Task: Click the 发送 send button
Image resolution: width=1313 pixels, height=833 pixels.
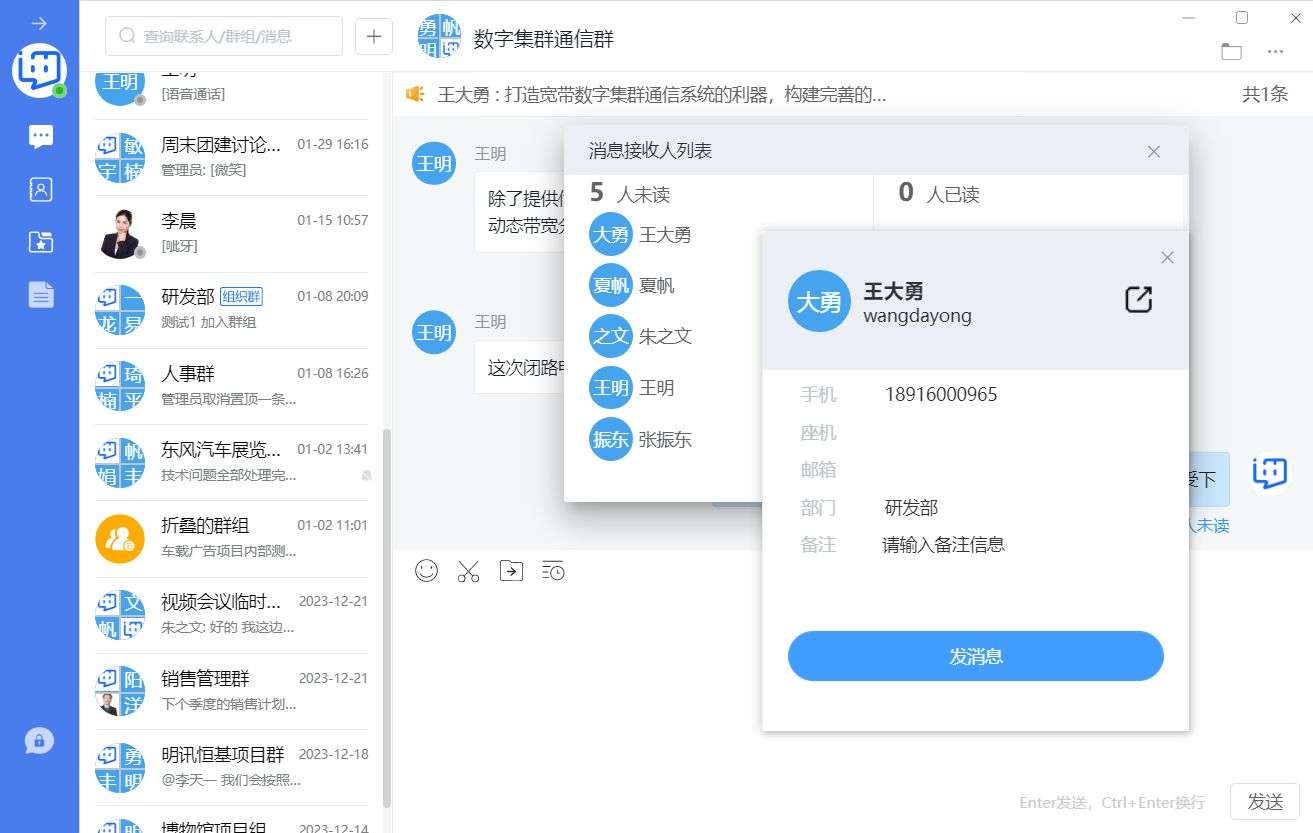Action: coord(1264,802)
